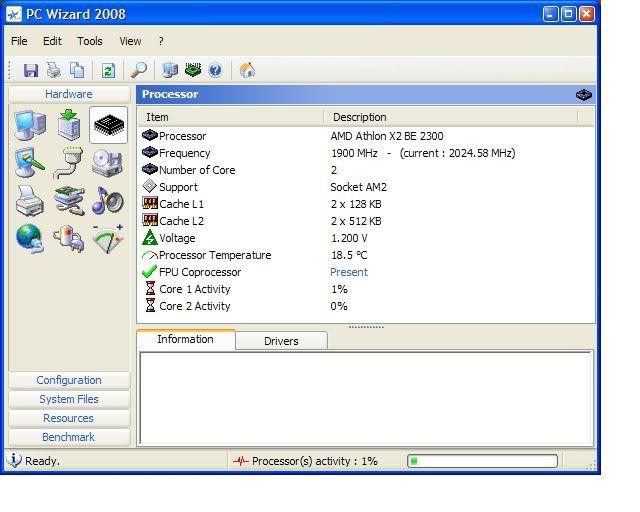The image size is (640, 512).
Task: Click the AMD Athlon X2 BE 2300 value
Action: pyautogui.click(x=387, y=136)
